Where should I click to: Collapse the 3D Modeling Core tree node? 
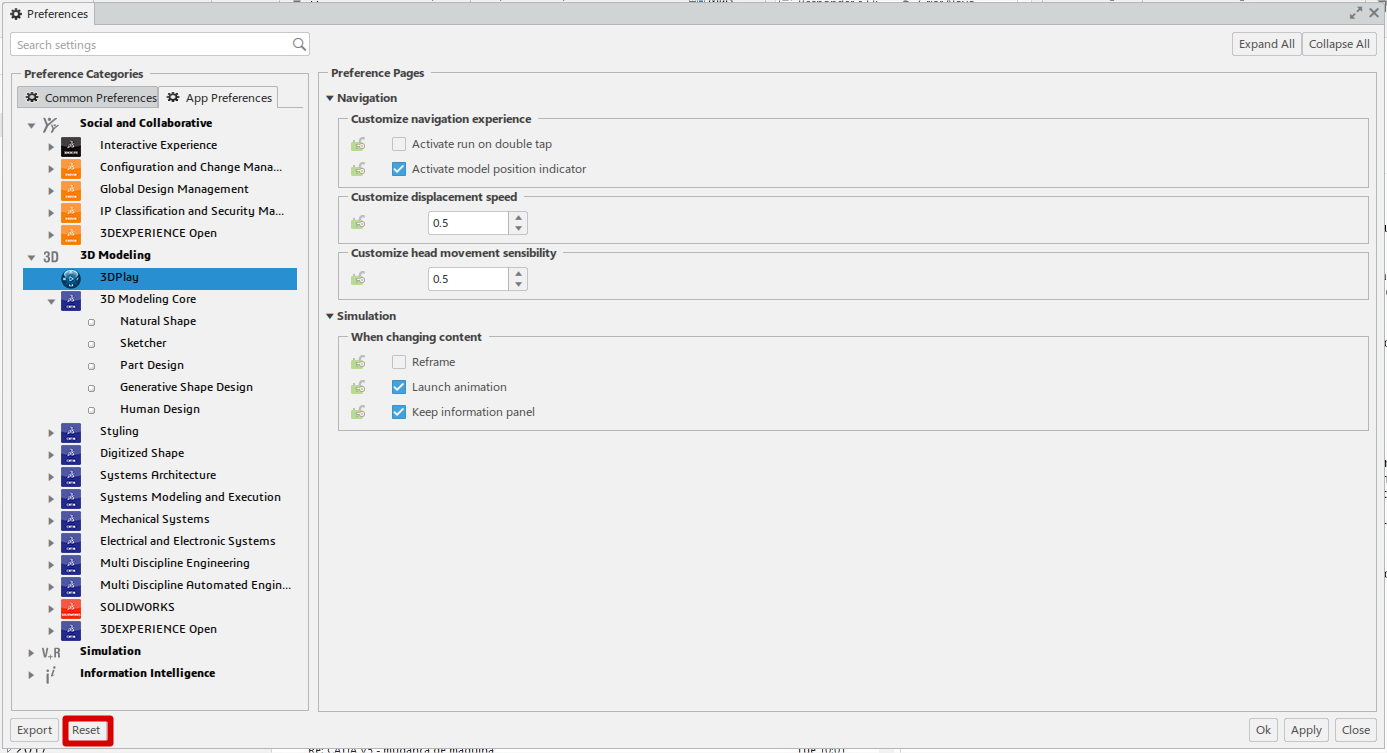click(51, 300)
